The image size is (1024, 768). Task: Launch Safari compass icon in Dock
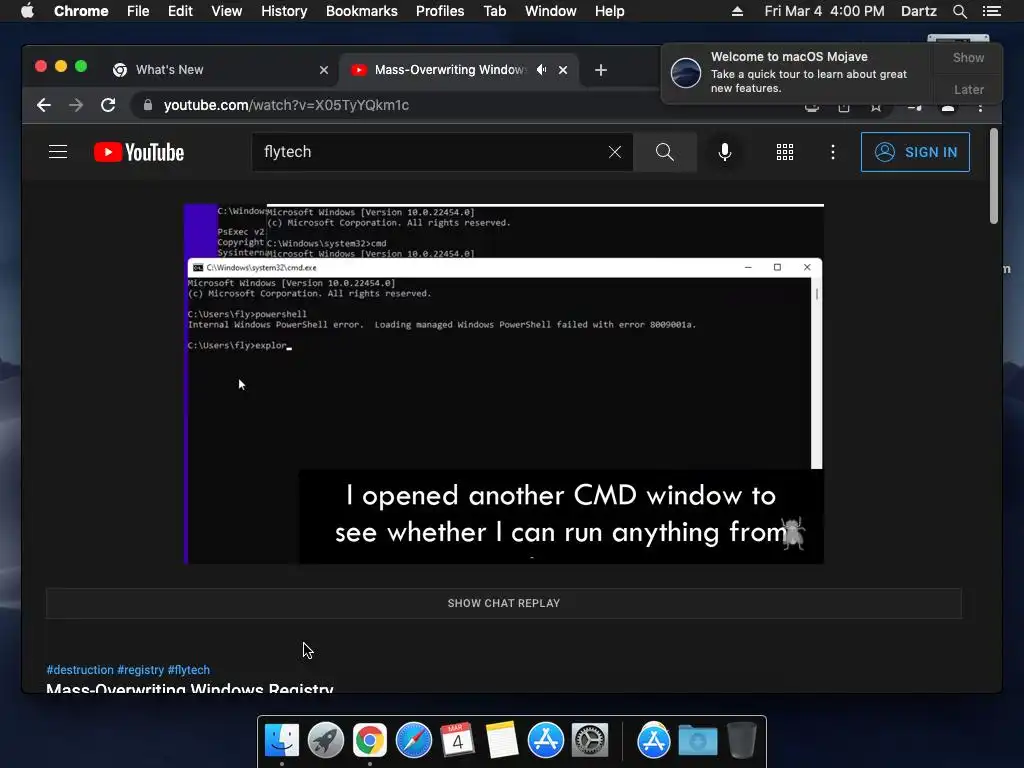[x=414, y=740]
